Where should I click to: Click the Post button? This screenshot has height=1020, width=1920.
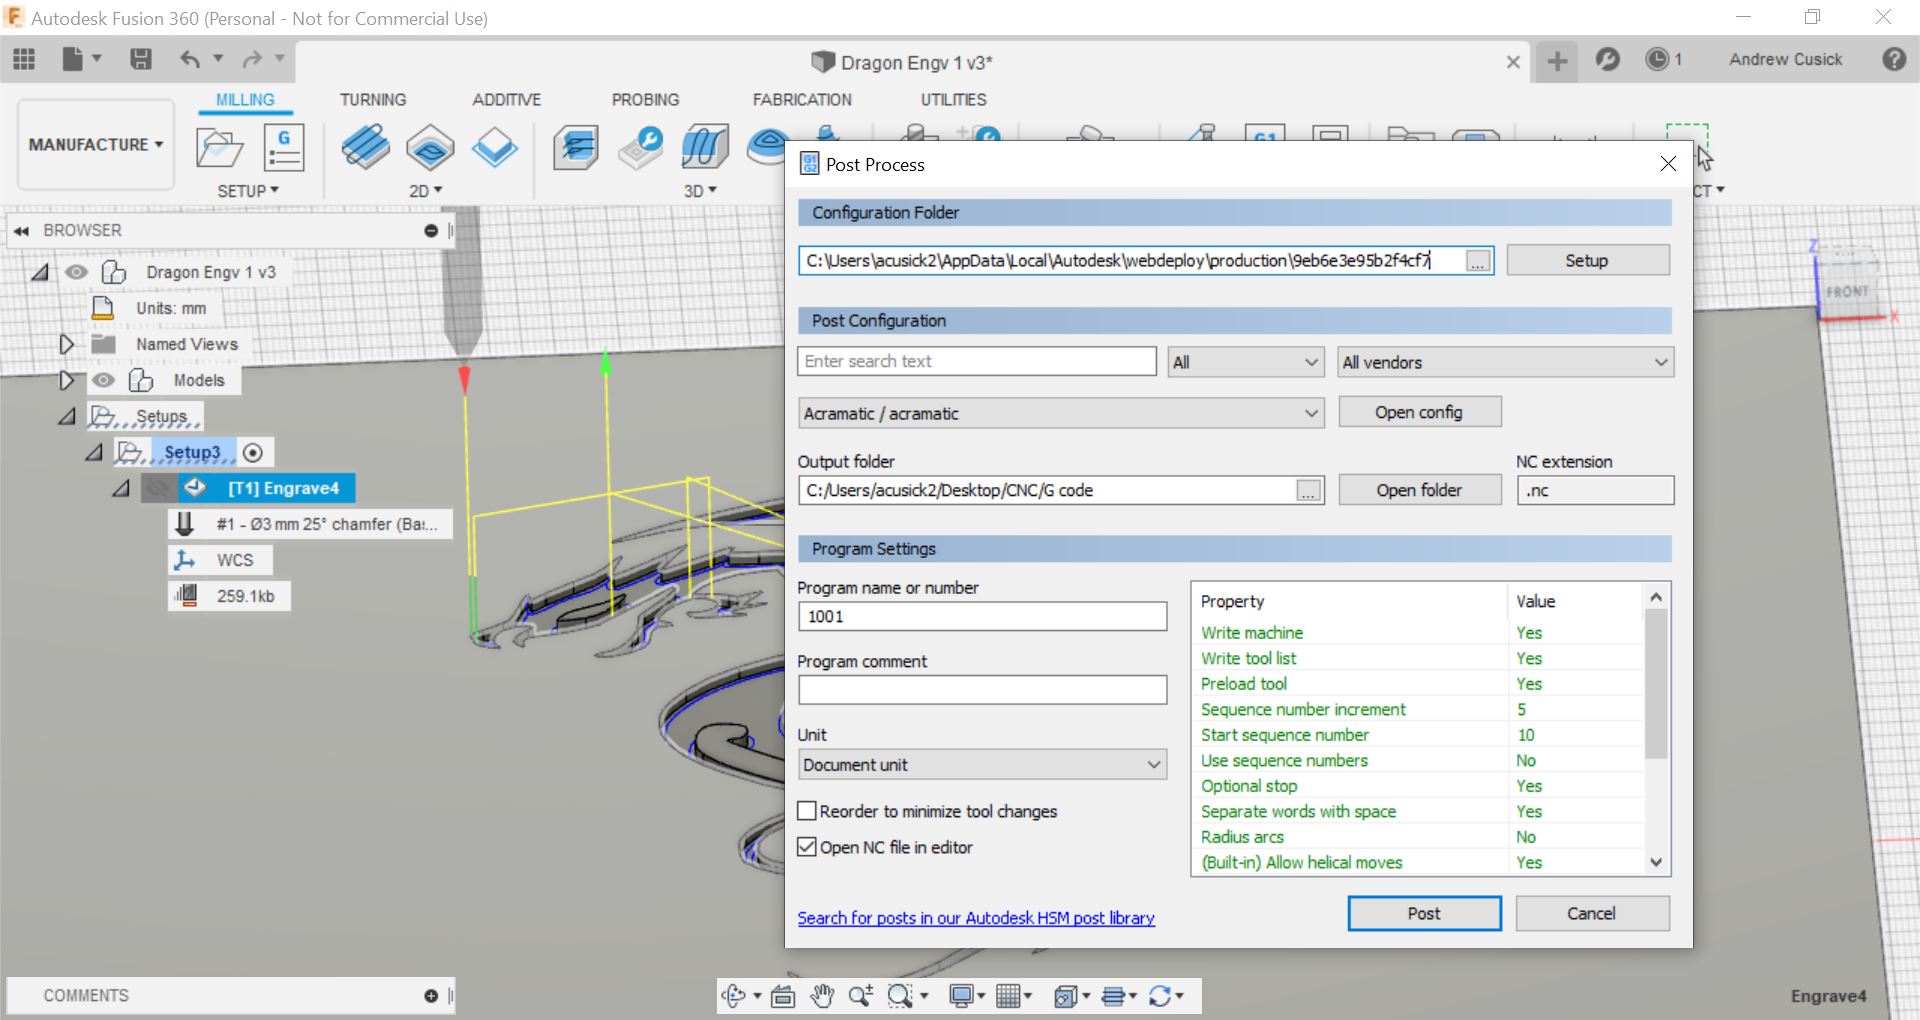coord(1423,913)
